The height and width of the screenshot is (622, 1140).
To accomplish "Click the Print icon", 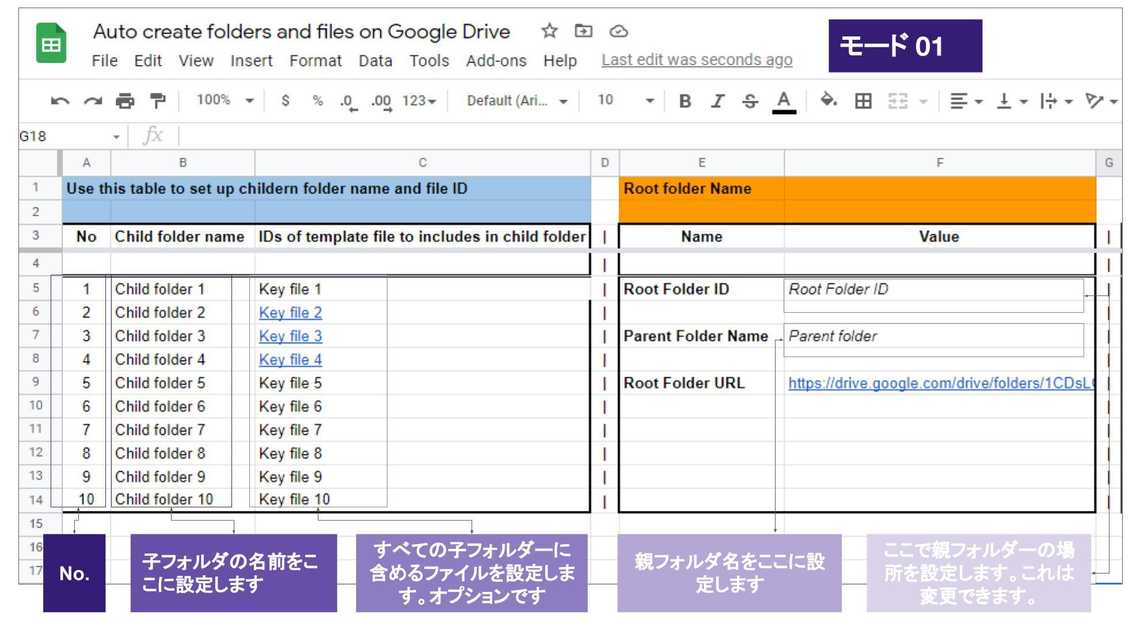I will tap(125, 101).
